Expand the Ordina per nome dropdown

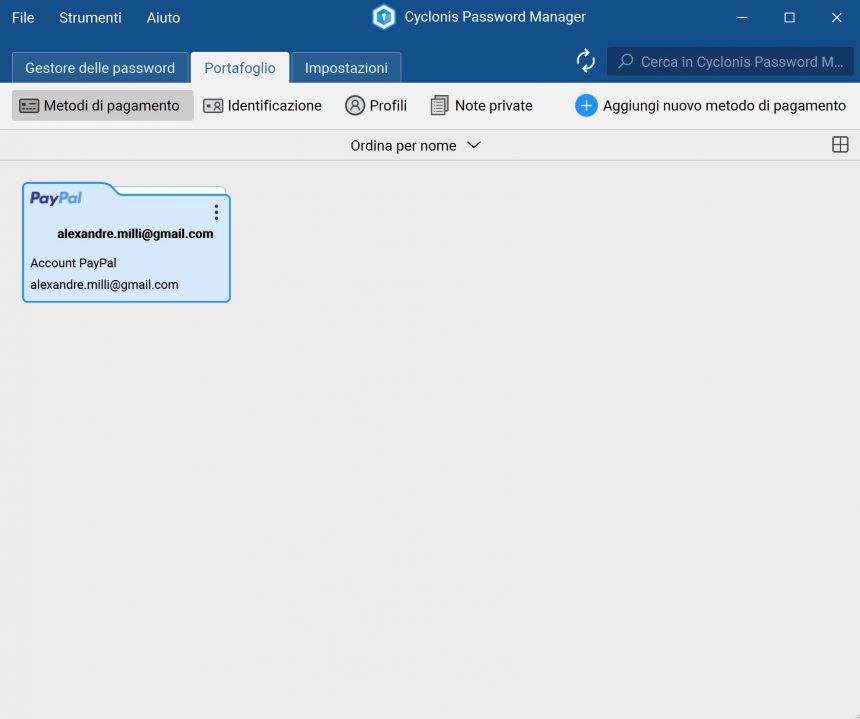416,145
